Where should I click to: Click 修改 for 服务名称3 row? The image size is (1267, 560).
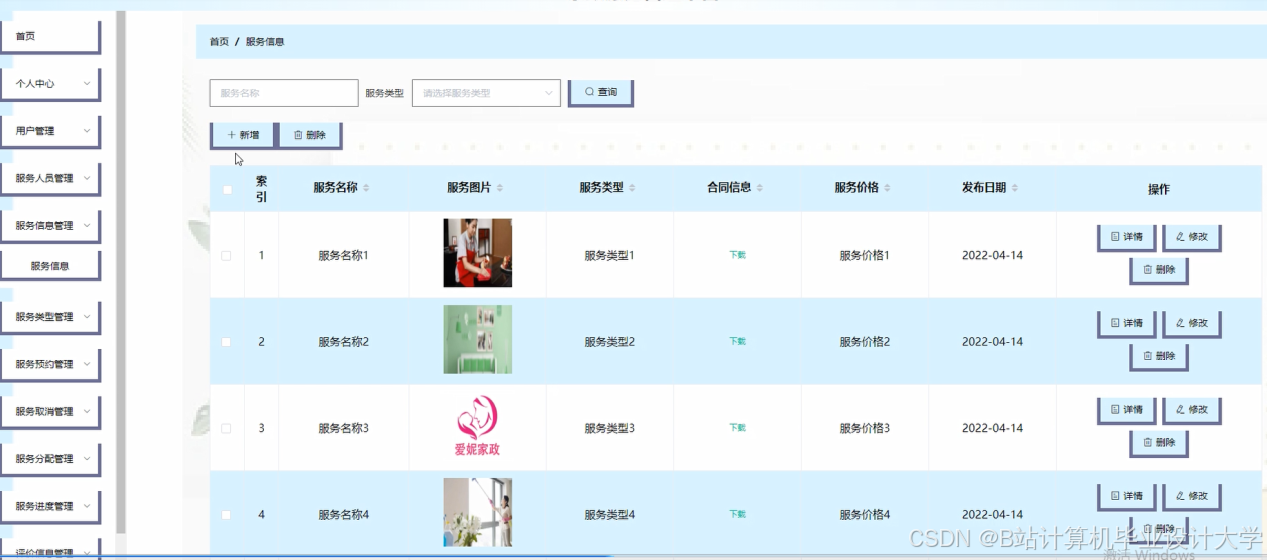pyautogui.click(x=1192, y=410)
